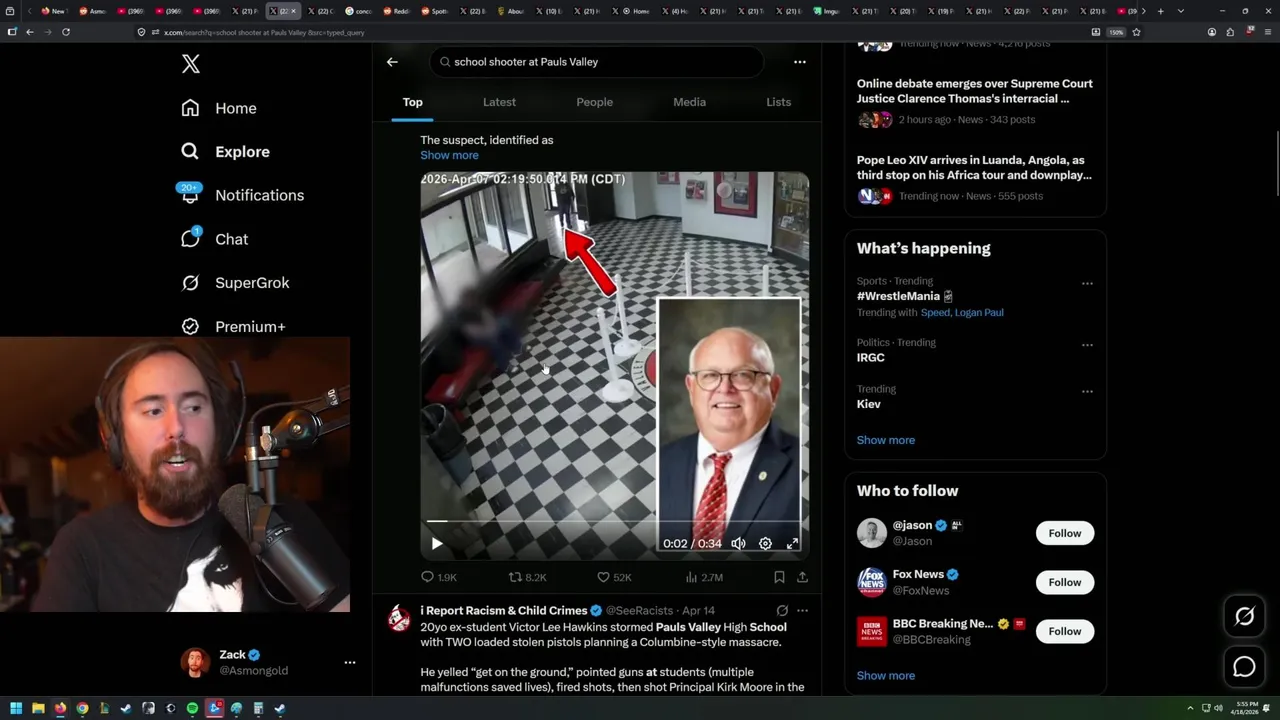Open Explore in the sidebar

[225, 152]
